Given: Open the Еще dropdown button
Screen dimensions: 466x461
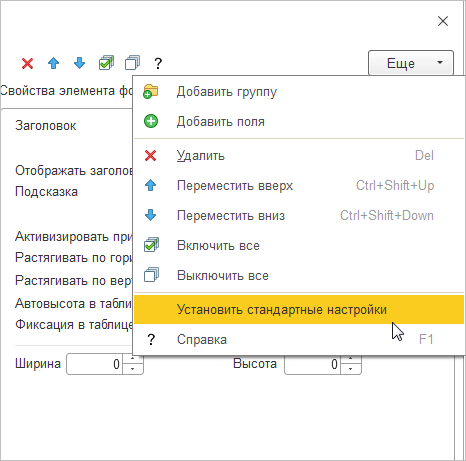Looking at the screenshot, I should [x=411, y=63].
